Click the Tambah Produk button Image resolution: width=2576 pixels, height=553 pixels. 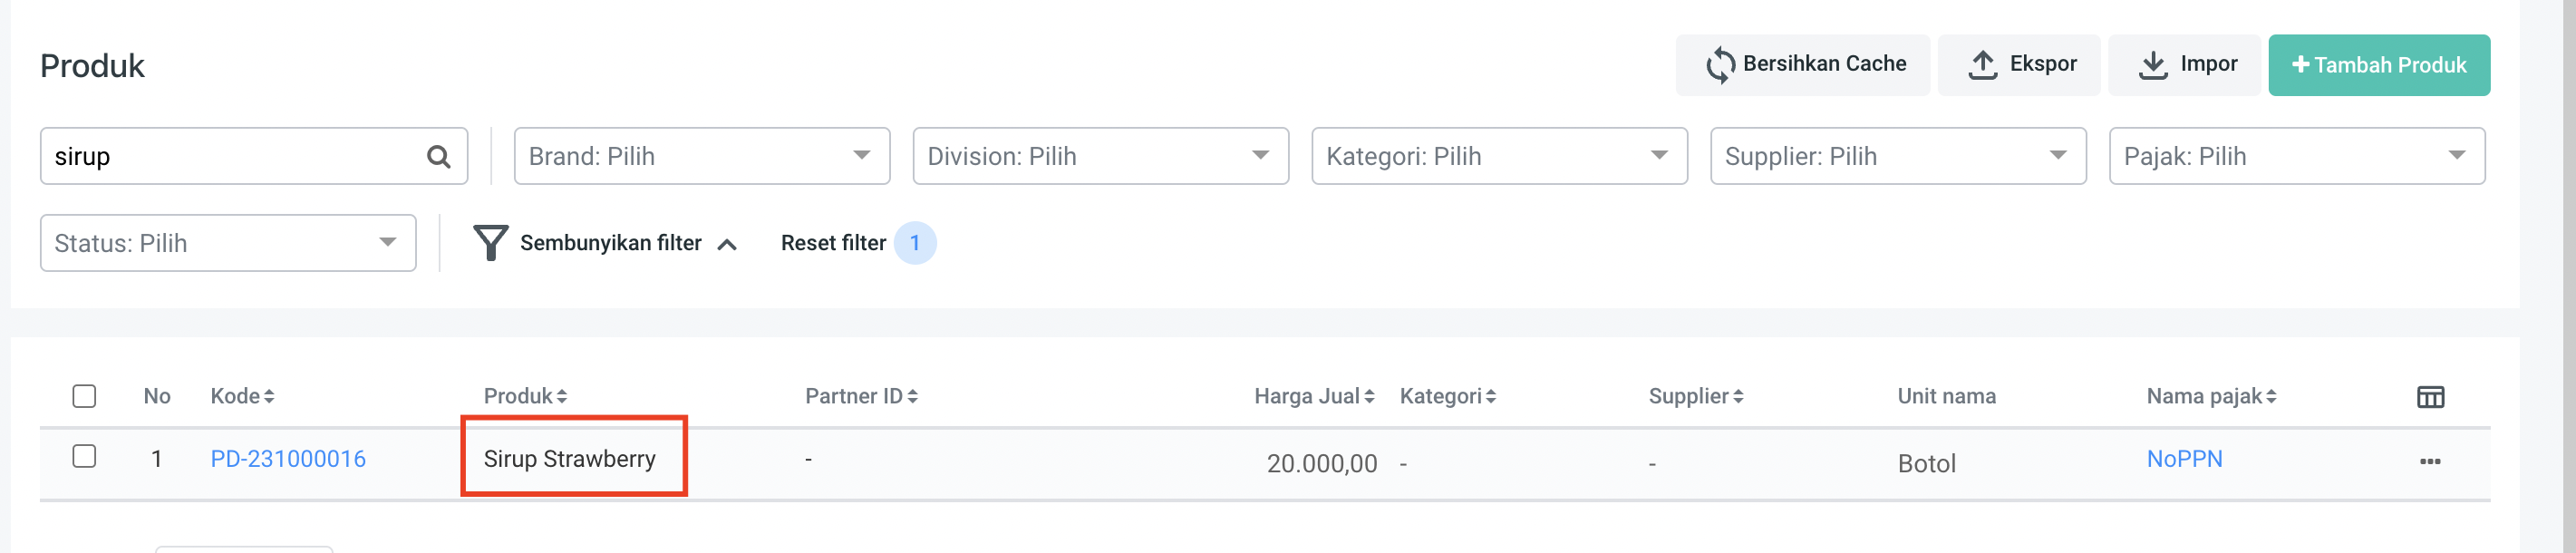2378,66
